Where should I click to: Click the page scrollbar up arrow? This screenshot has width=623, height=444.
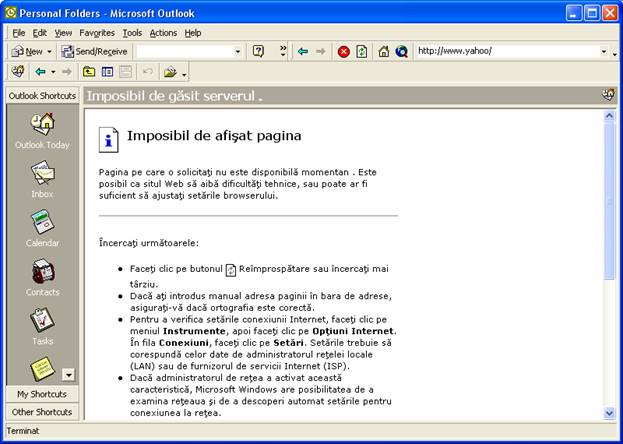tap(609, 116)
